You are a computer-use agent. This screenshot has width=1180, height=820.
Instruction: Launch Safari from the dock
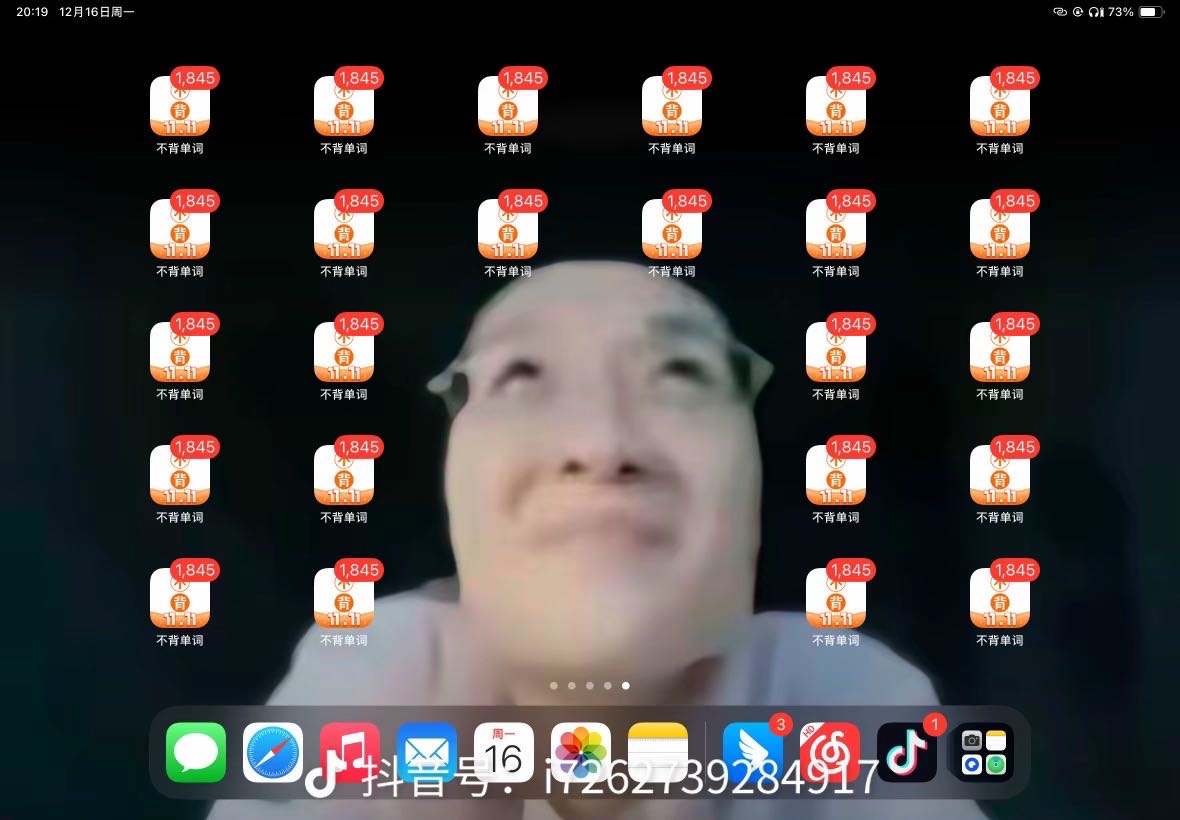(x=272, y=752)
